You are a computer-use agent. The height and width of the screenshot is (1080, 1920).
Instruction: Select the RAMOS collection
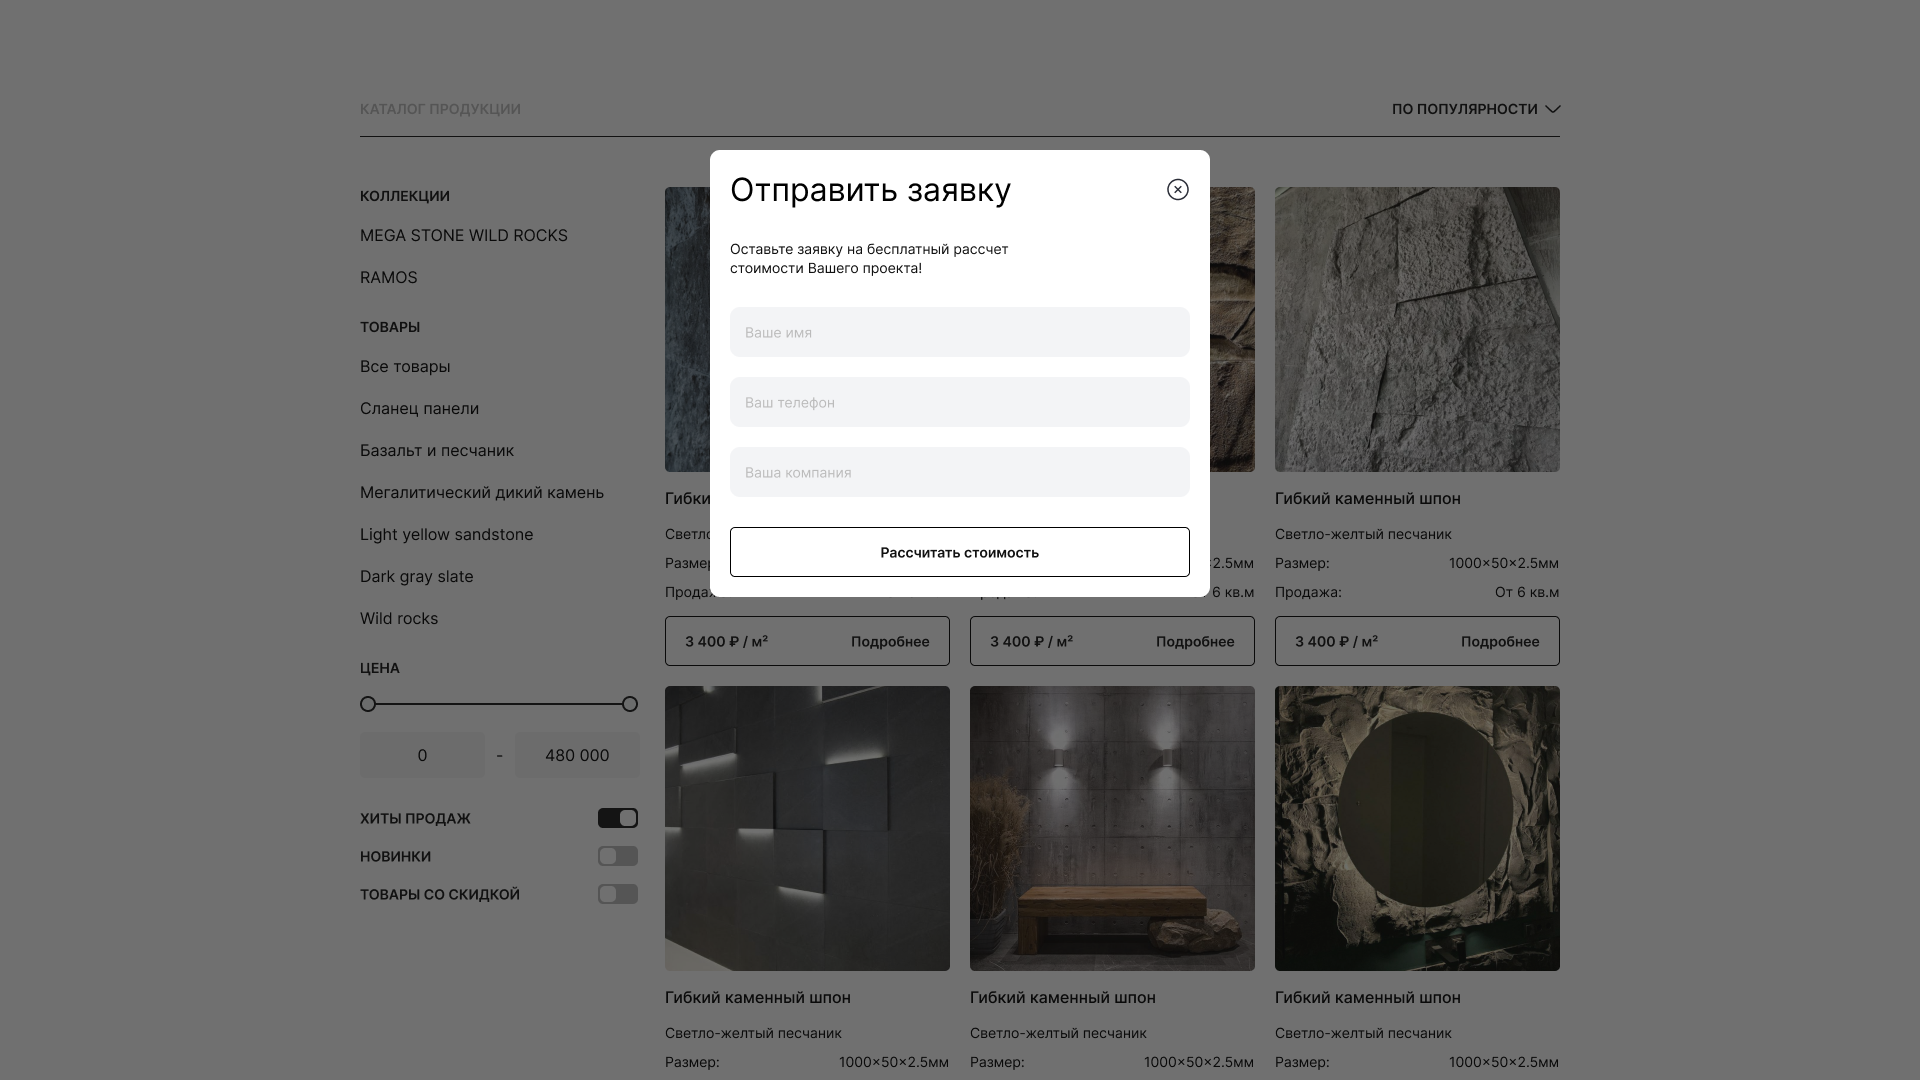388,277
